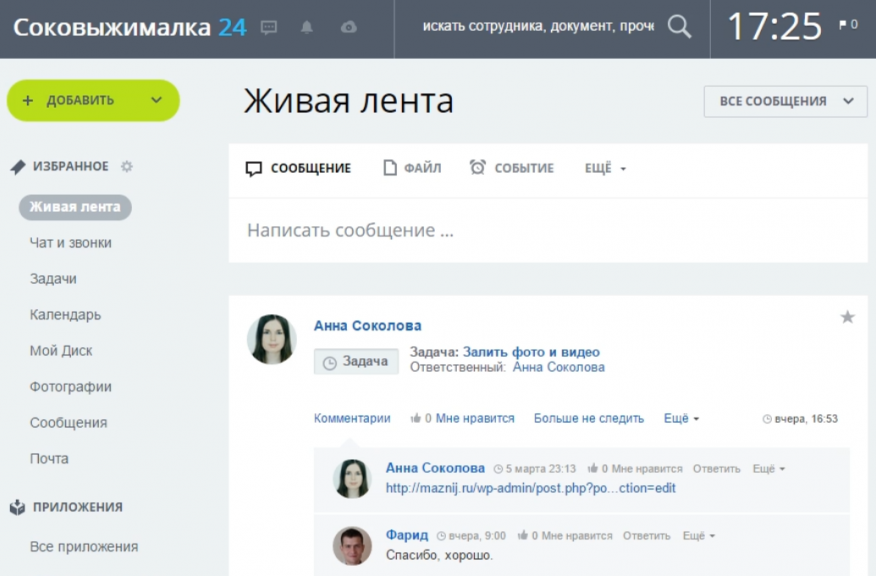Click the Приложения cube icon in sidebar
This screenshot has height=576, width=876.
[17, 507]
